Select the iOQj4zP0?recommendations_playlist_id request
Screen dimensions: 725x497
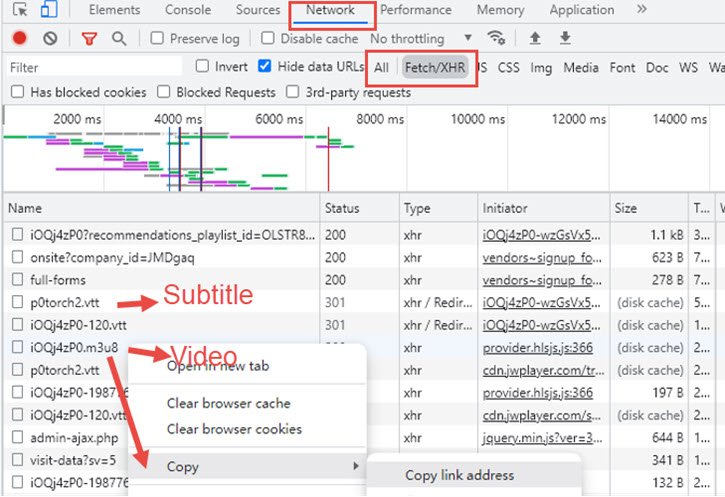point(172,235)
